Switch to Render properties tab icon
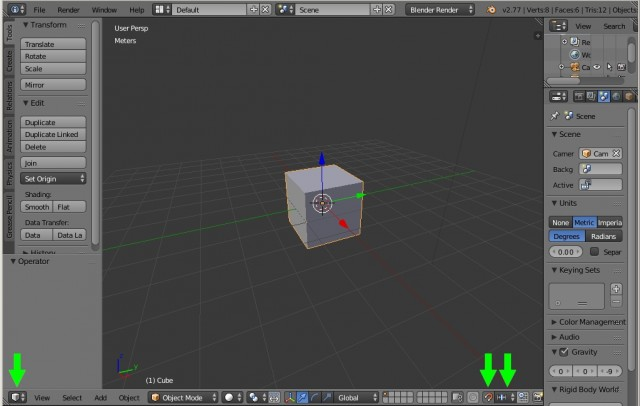This screenshot has width=640, height=406. (x=579, y=96)
